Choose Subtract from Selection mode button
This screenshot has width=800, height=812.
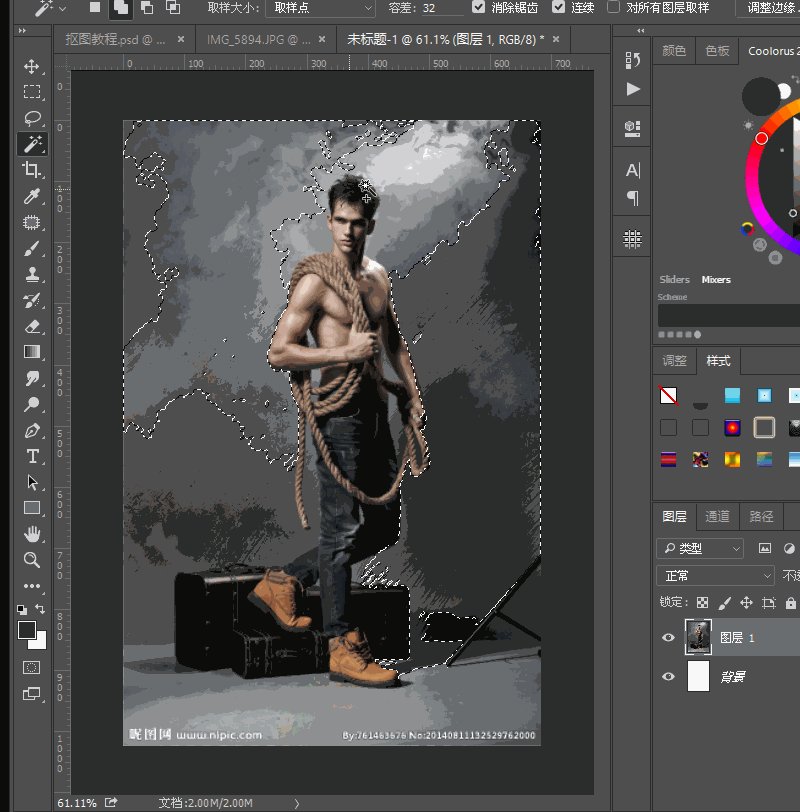point(147,8)
